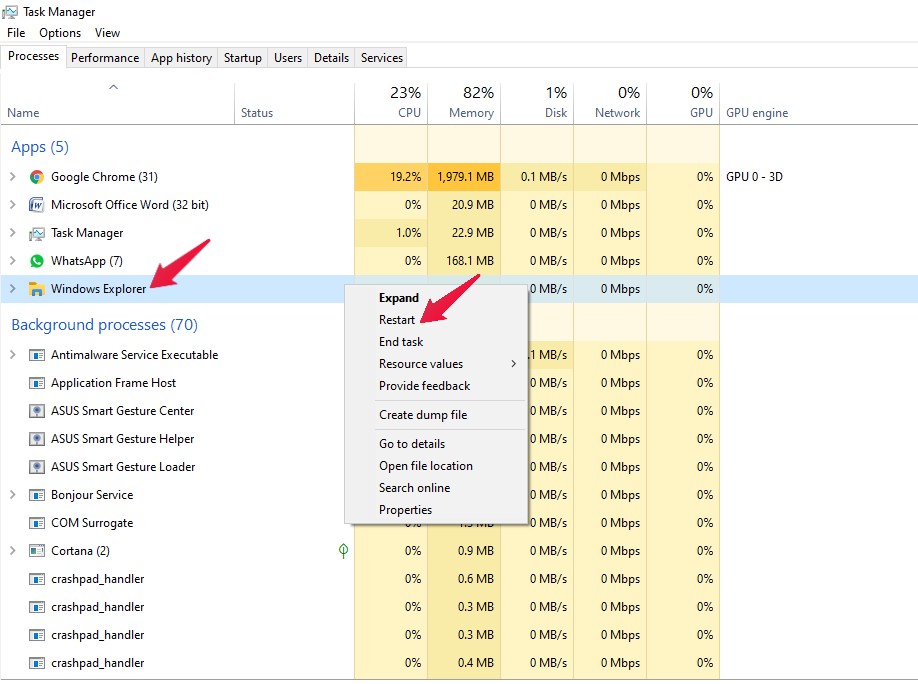Viewport: 918px width, 684px height.
Task: Sort processes by Memory column
Action: pyautogui.click(x=464, y=103)
